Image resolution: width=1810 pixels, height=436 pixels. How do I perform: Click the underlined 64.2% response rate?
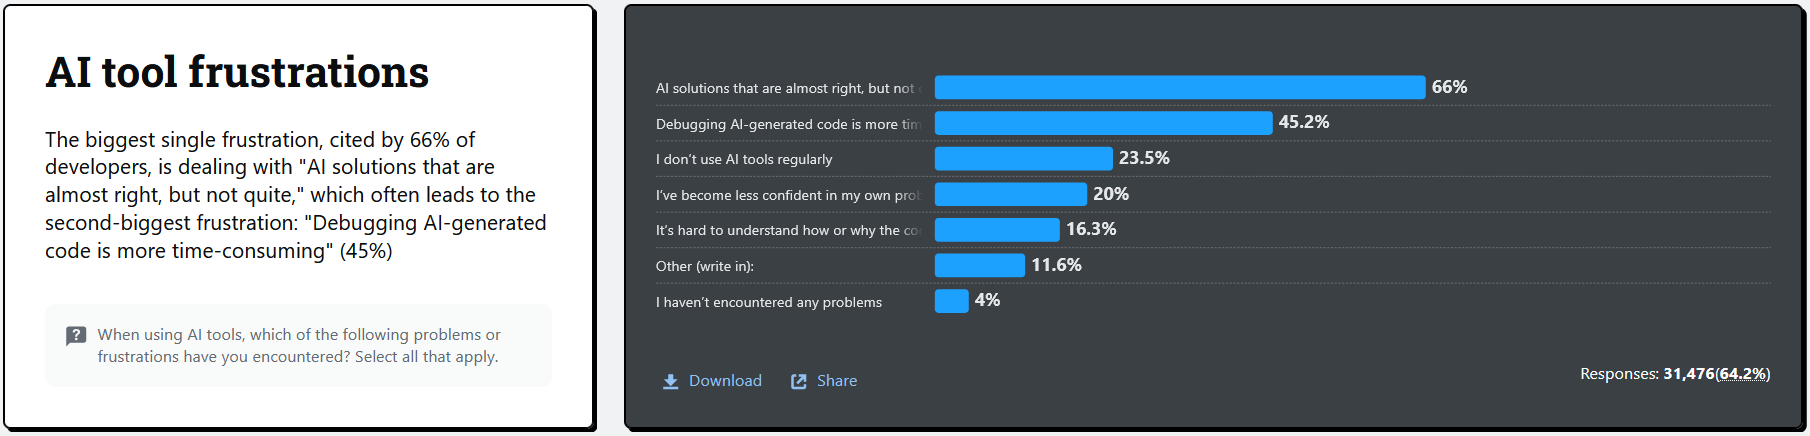pos(1741,374)
